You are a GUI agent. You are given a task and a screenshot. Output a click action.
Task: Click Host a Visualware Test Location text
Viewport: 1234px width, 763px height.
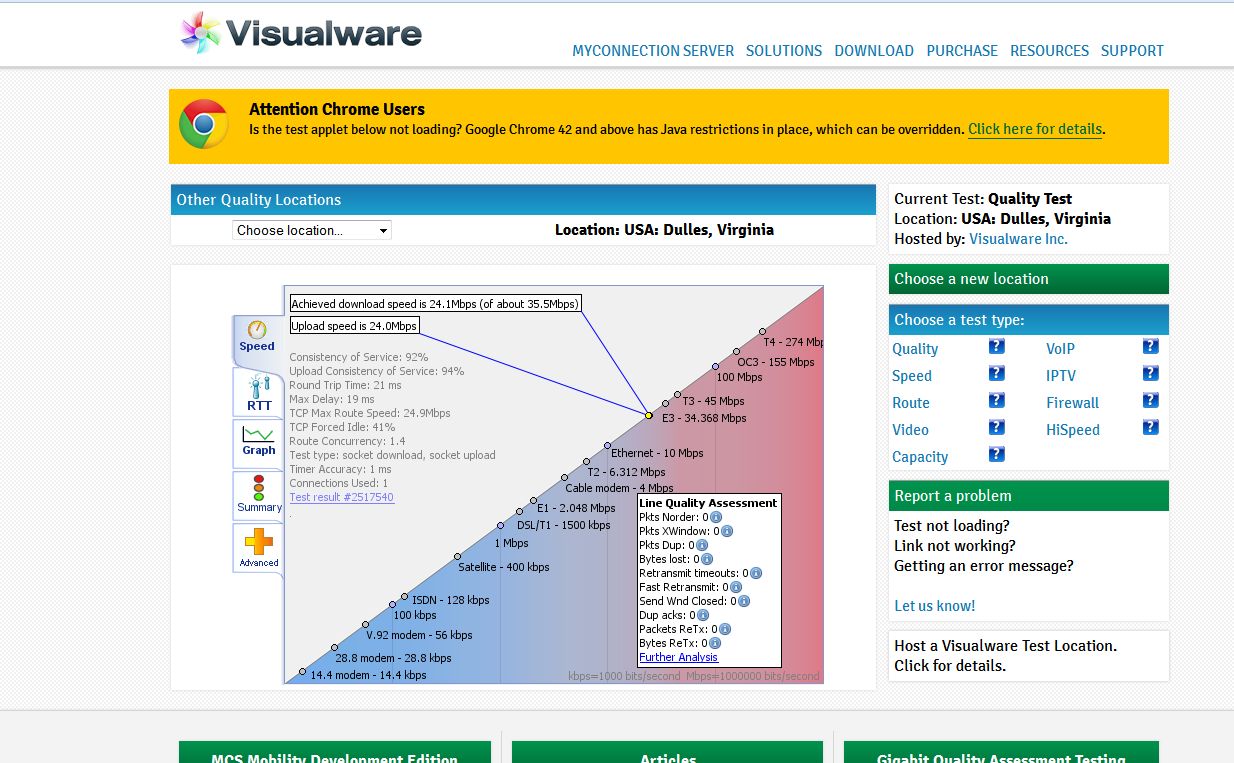click(x=1005, y=646)
